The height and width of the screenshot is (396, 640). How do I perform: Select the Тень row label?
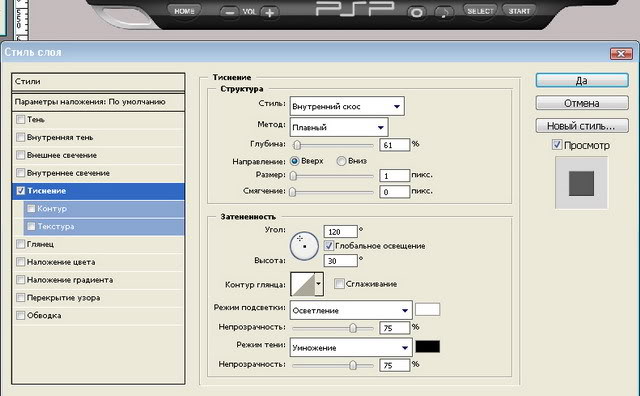(36, 120)
